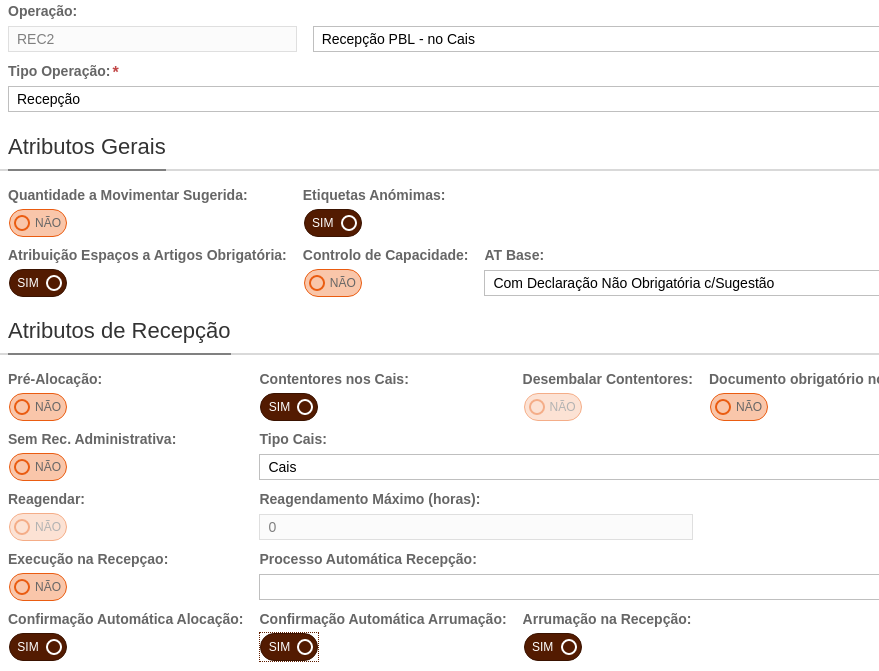Click the AT Base label
This screenshot has width=879, height=671.
514,255
